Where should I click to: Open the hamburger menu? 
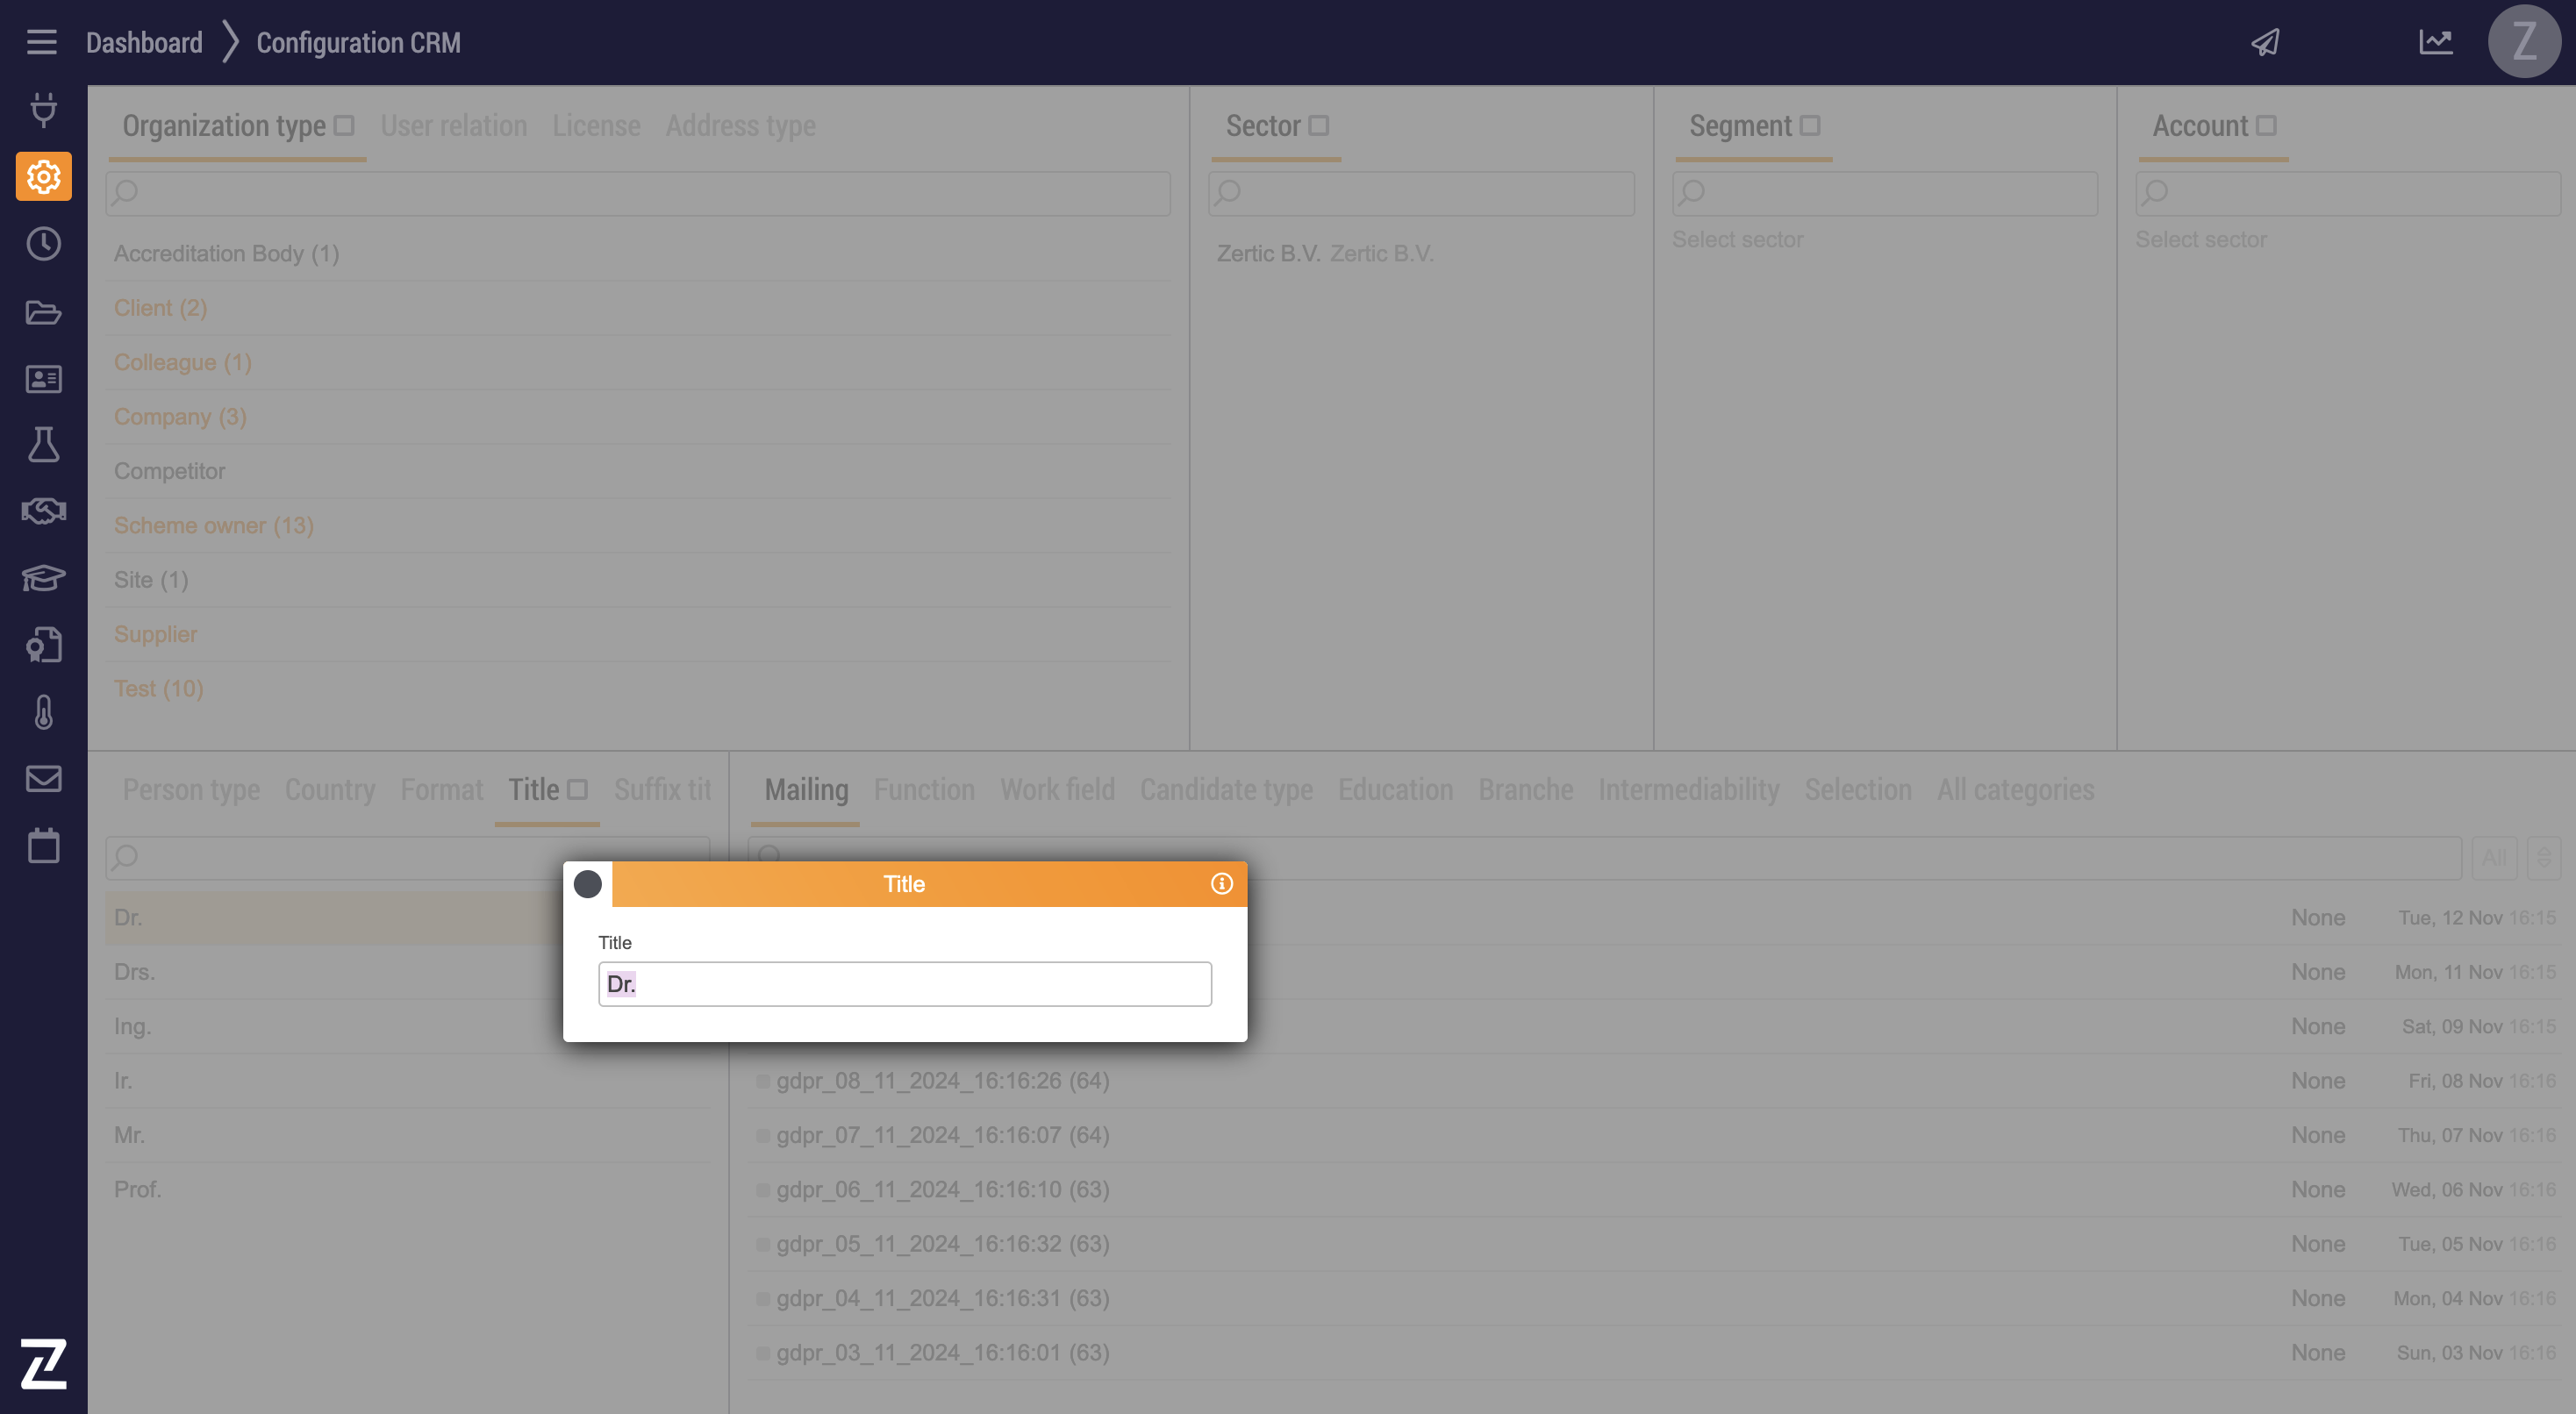point(42,42)
